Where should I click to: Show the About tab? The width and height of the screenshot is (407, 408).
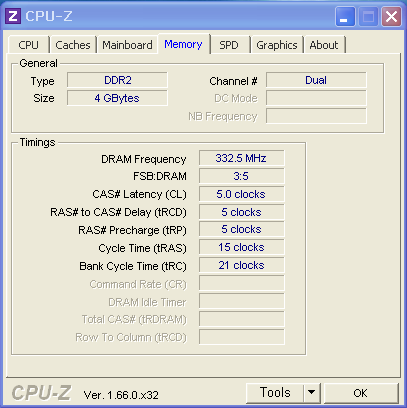click(x=324, y=45)
